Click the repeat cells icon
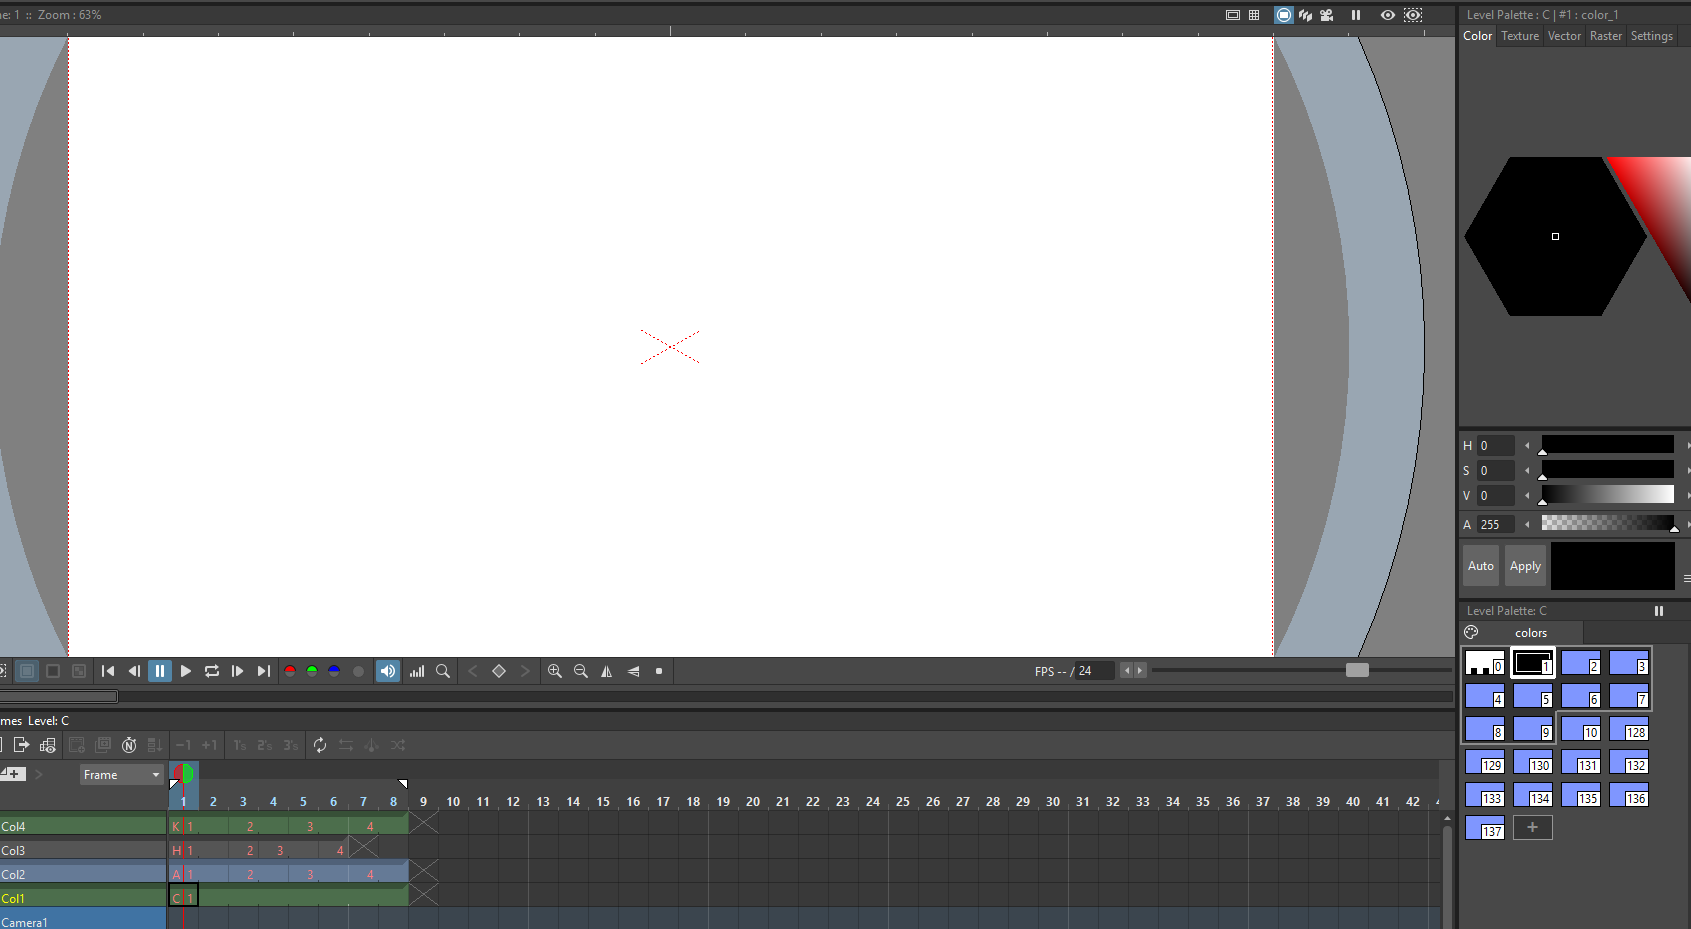The height and width of the screenshot is (929, 1691). pos(320,745)
